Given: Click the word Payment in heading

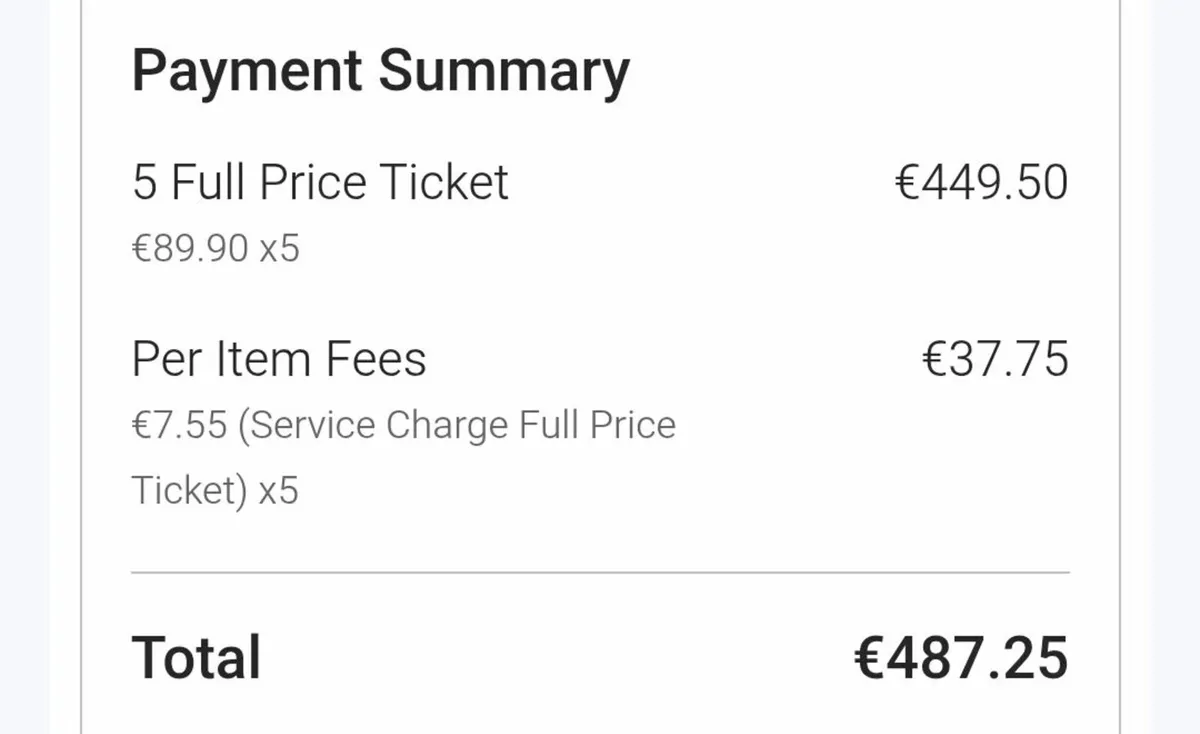Looking at the screenshot, I should (x=247, y=70).
